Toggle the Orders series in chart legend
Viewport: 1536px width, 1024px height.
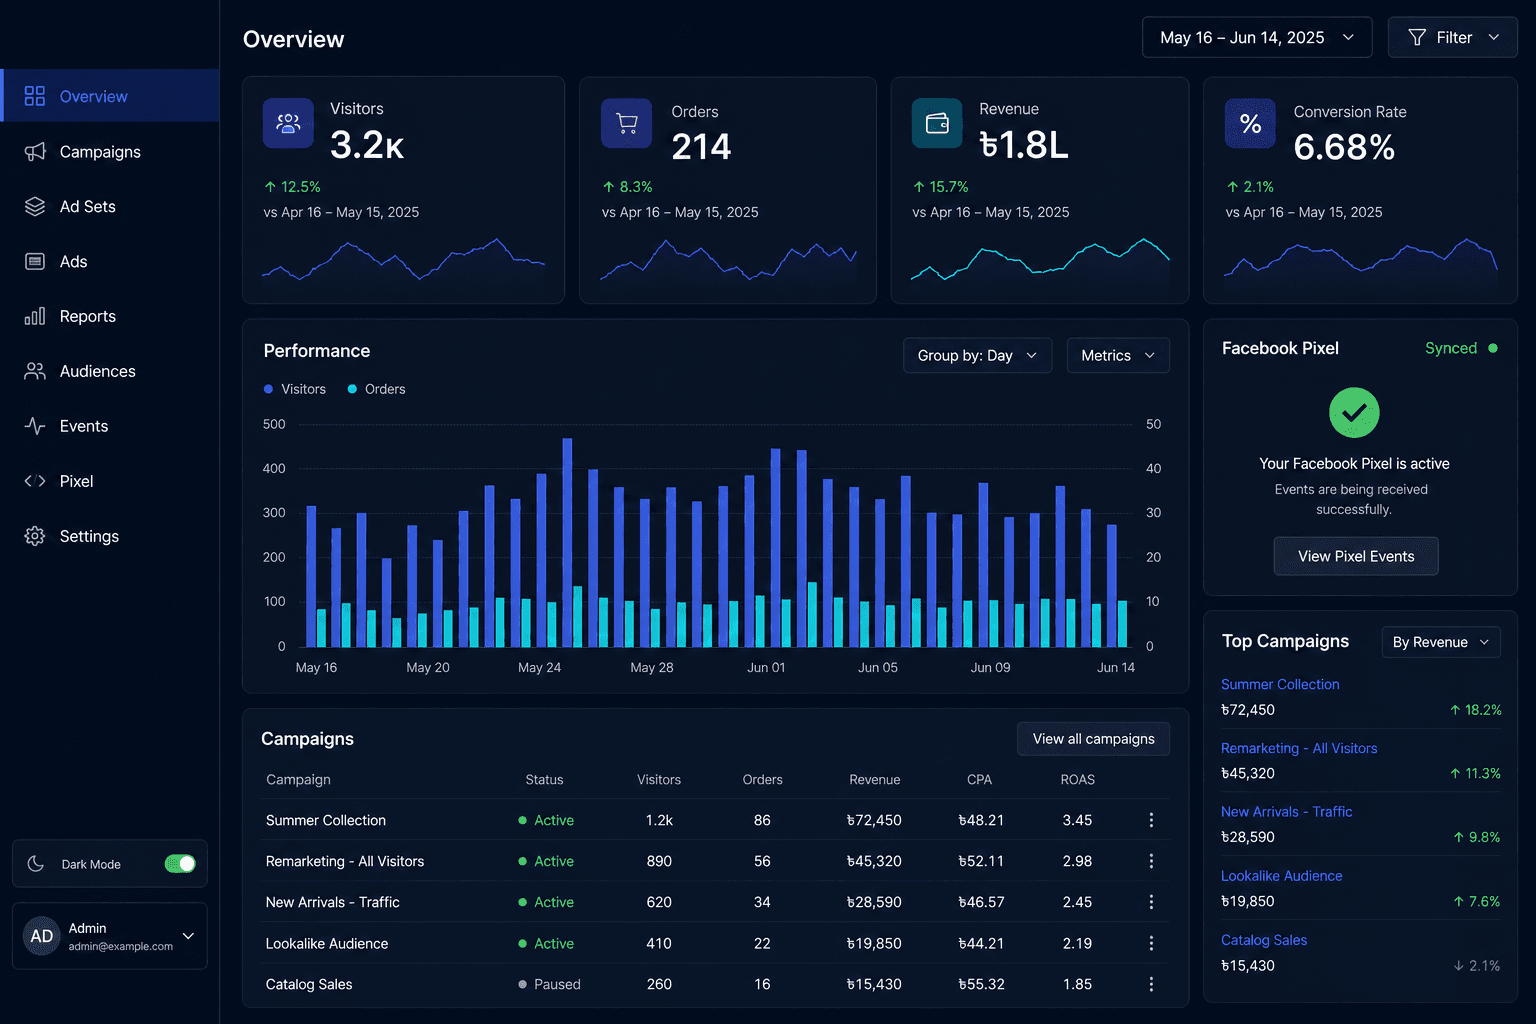[376, 389]
